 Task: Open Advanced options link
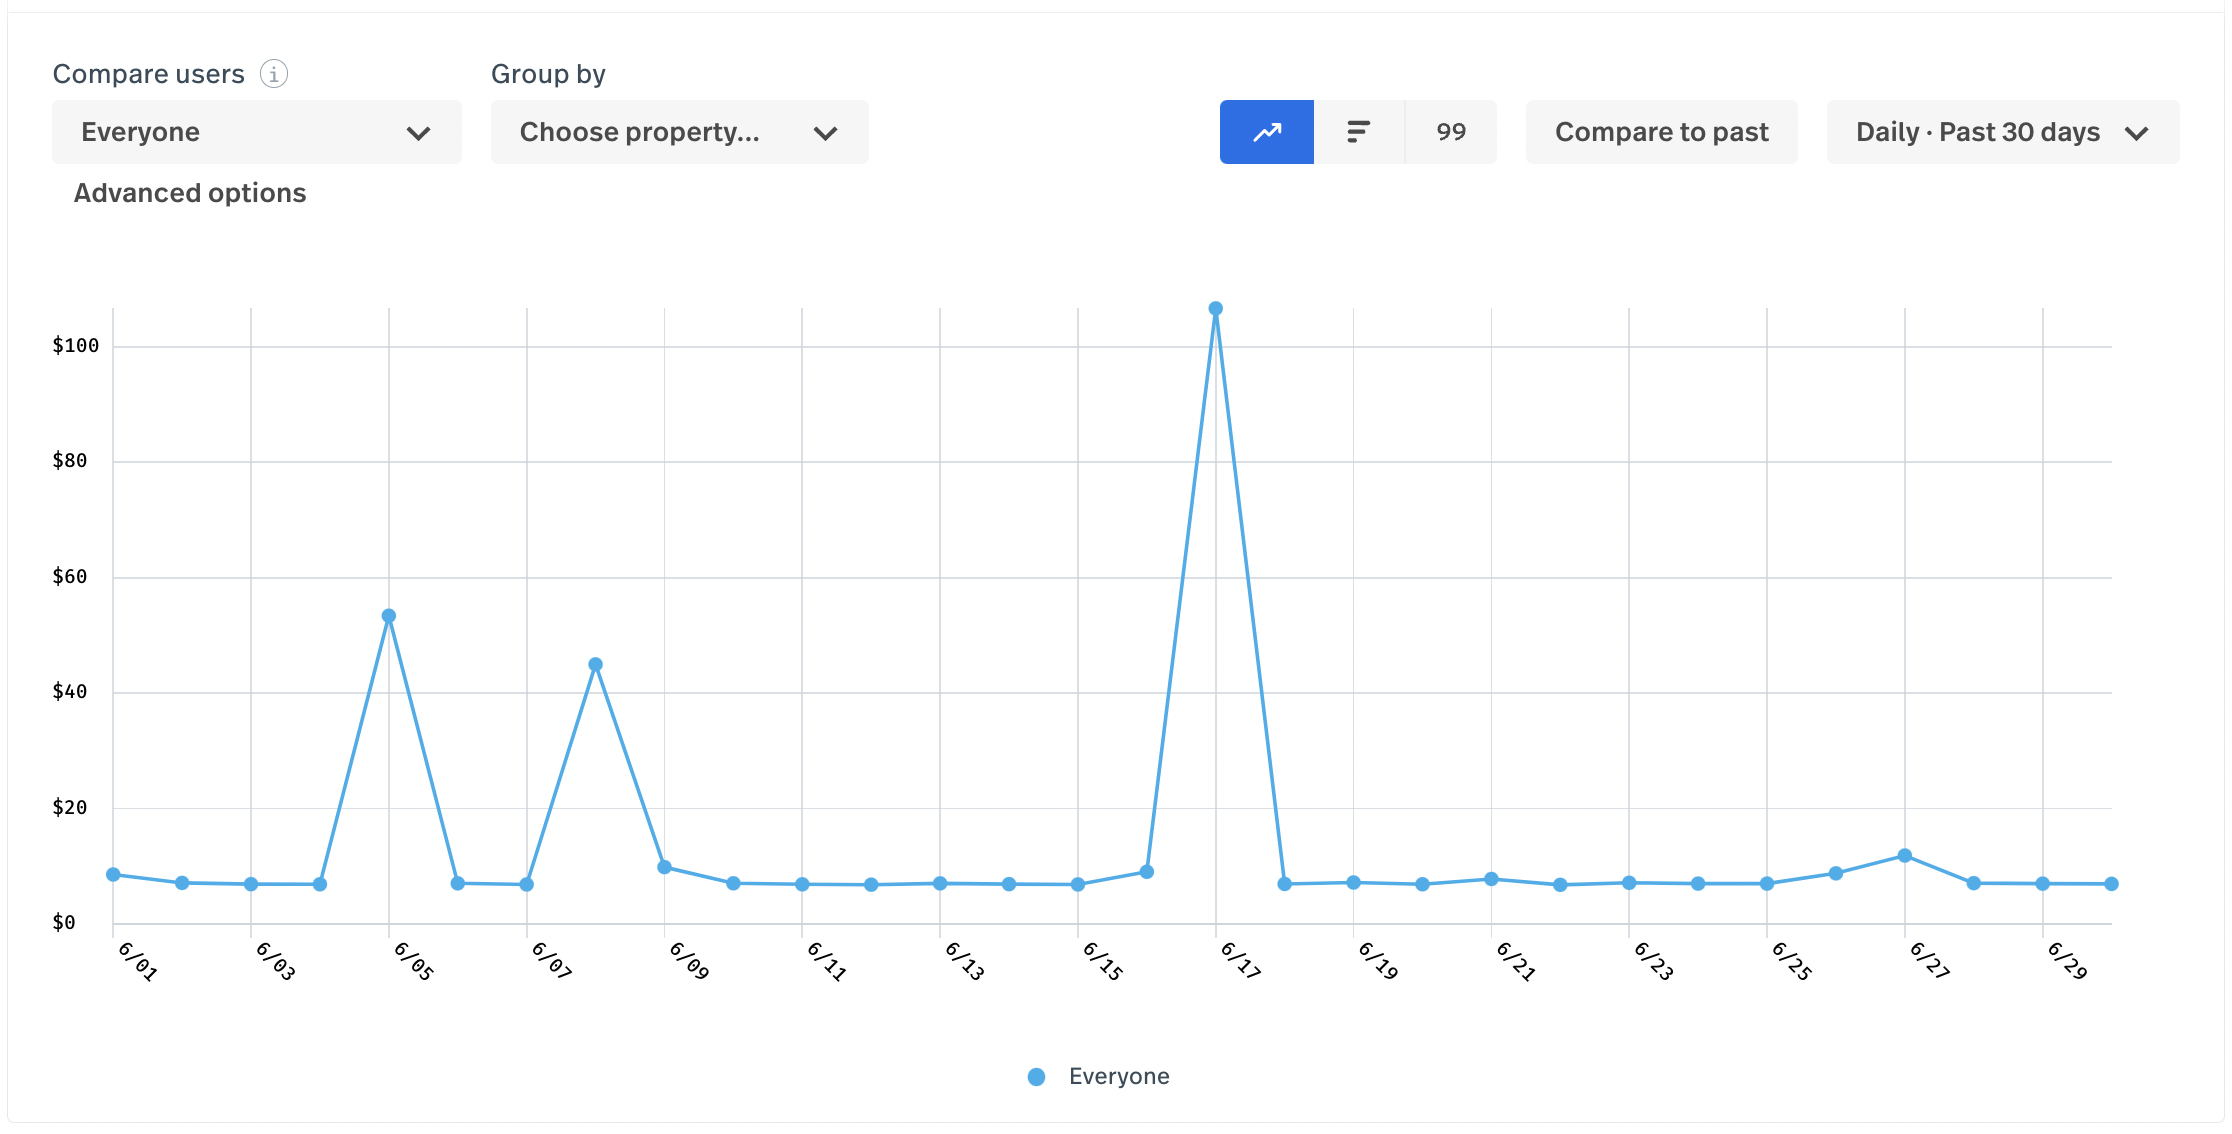pyautogui.click(x=190, y=193)
